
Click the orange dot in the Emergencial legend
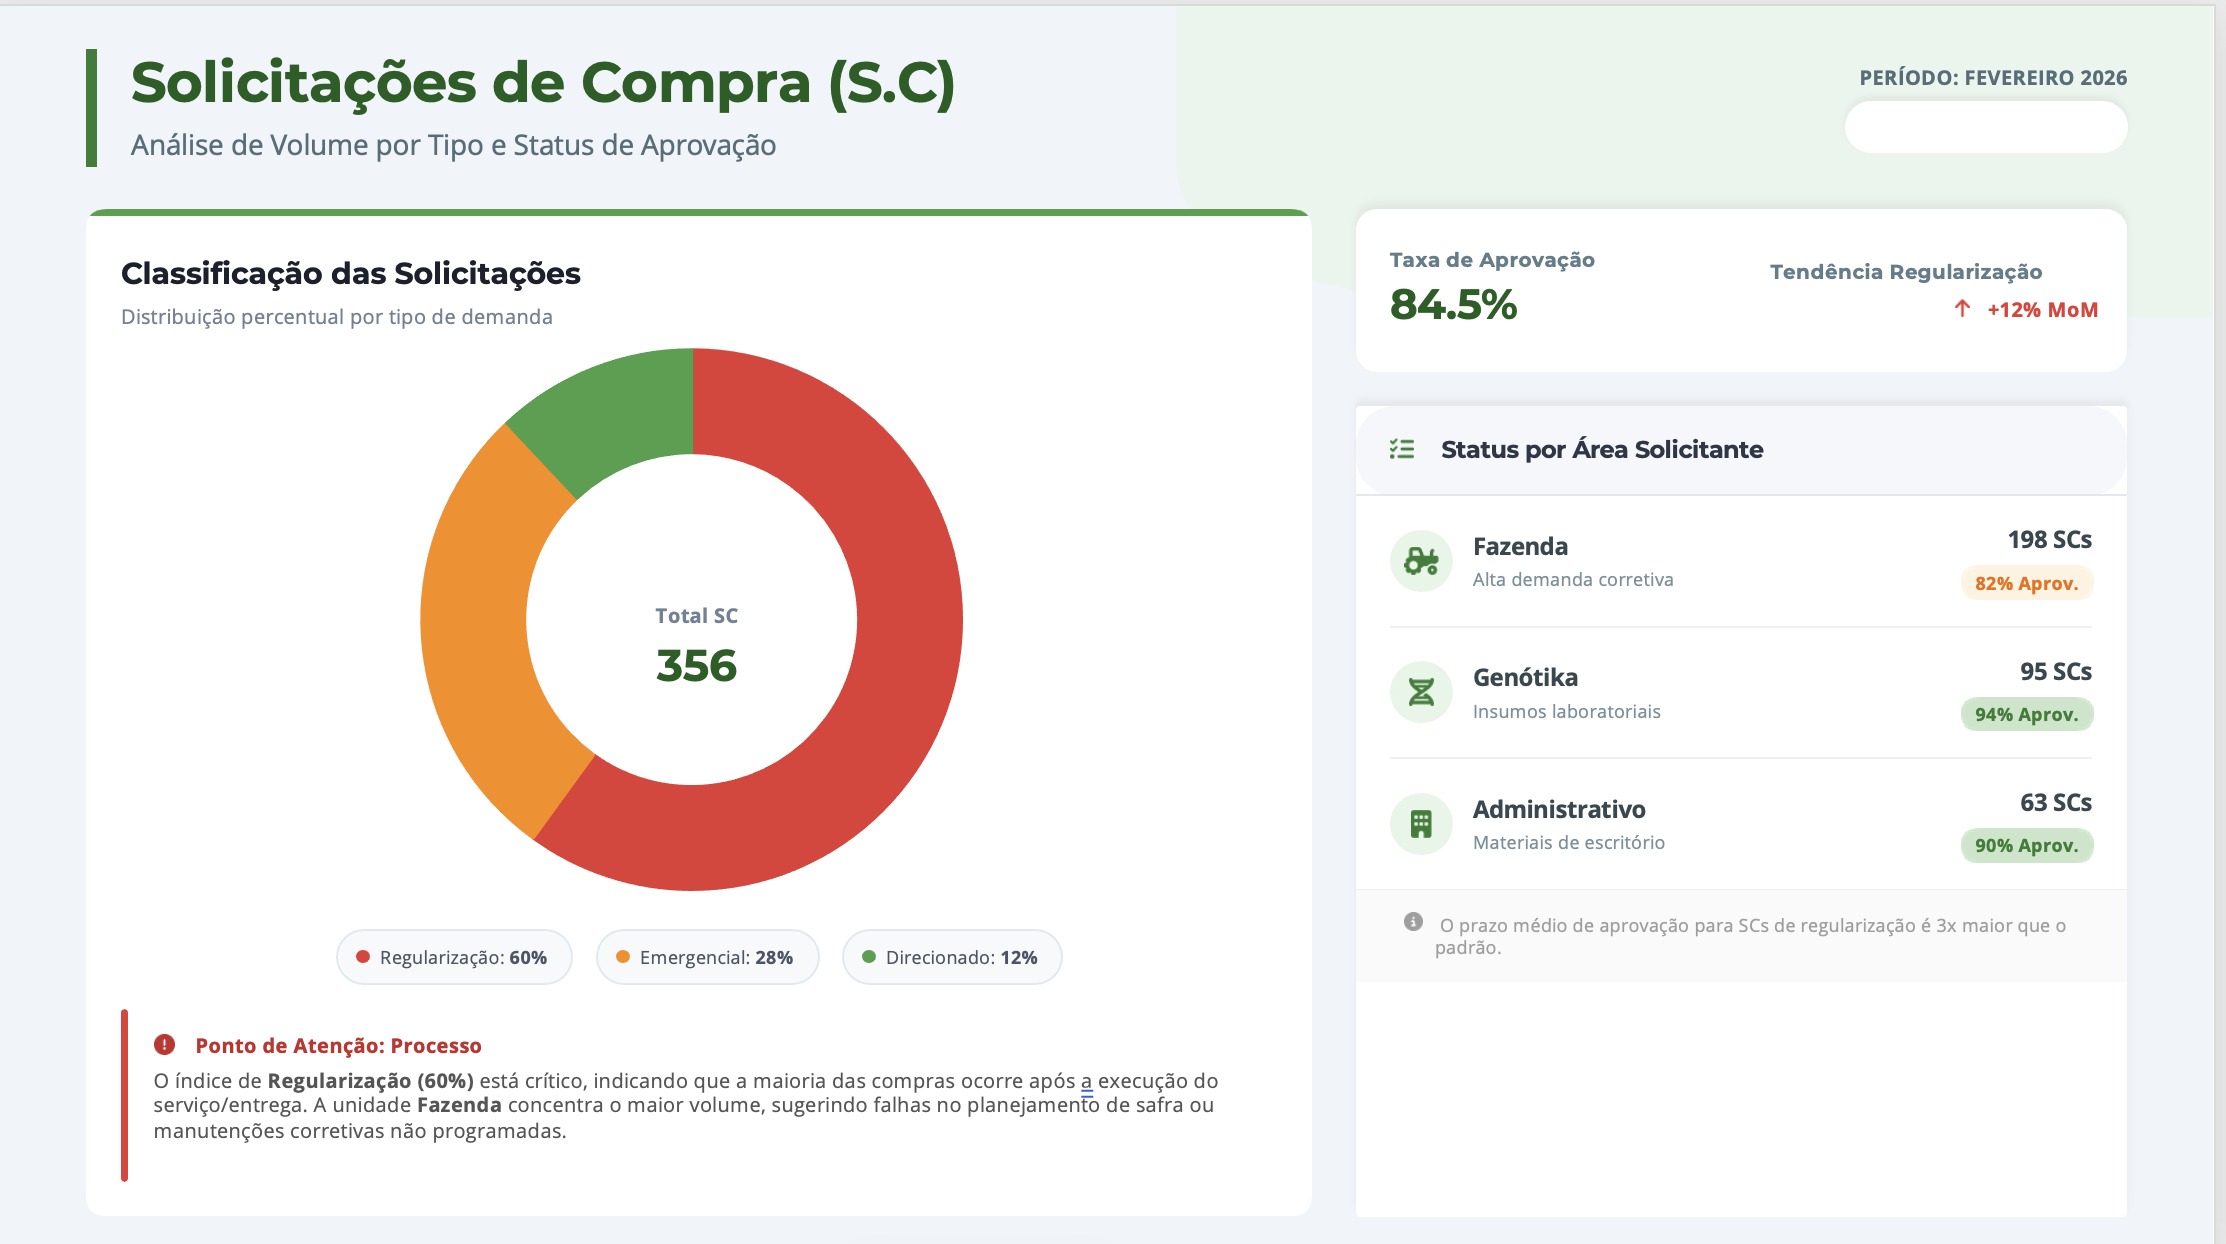[623, 957]
